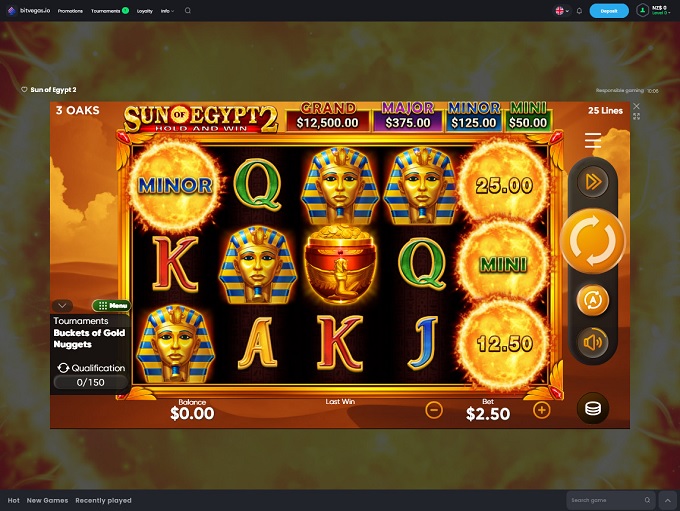Mute the game sound with the speaker icon
This screenshot has width=680, height=511.
point(593,342)
